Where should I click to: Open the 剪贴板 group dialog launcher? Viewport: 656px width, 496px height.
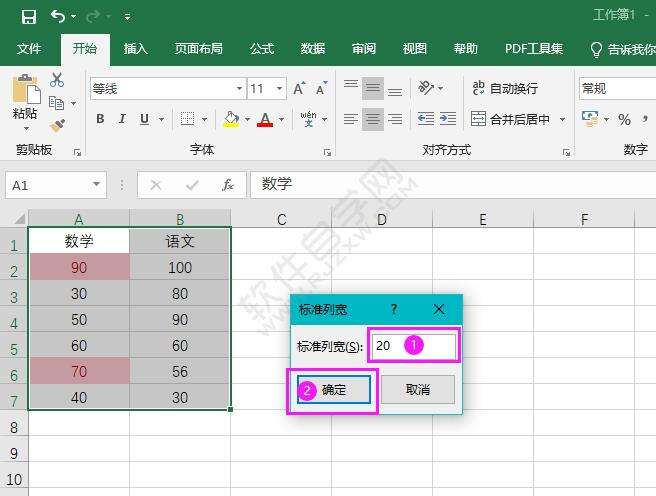point(77,153)
